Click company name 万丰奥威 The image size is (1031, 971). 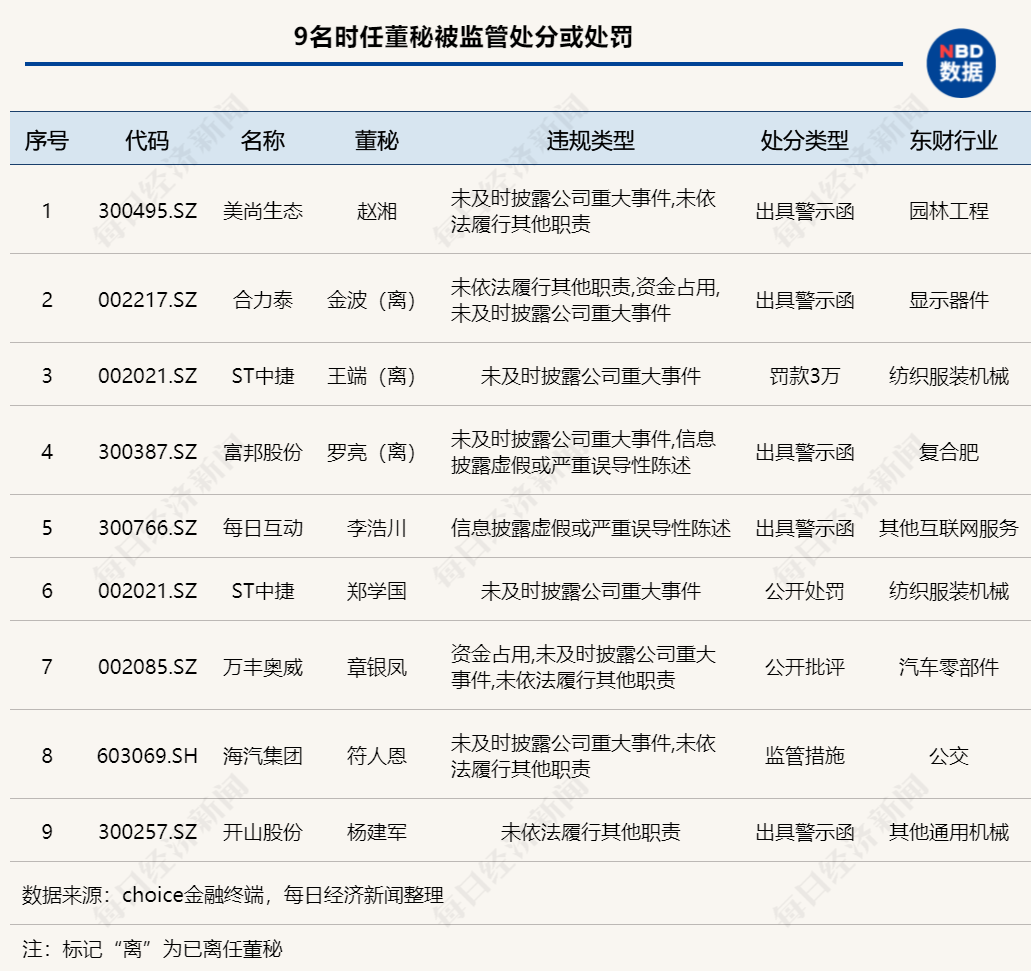point(262,667)
